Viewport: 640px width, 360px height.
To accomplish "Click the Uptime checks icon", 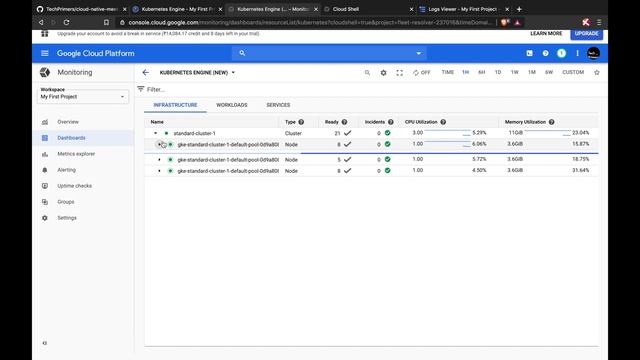I will 45,186.
